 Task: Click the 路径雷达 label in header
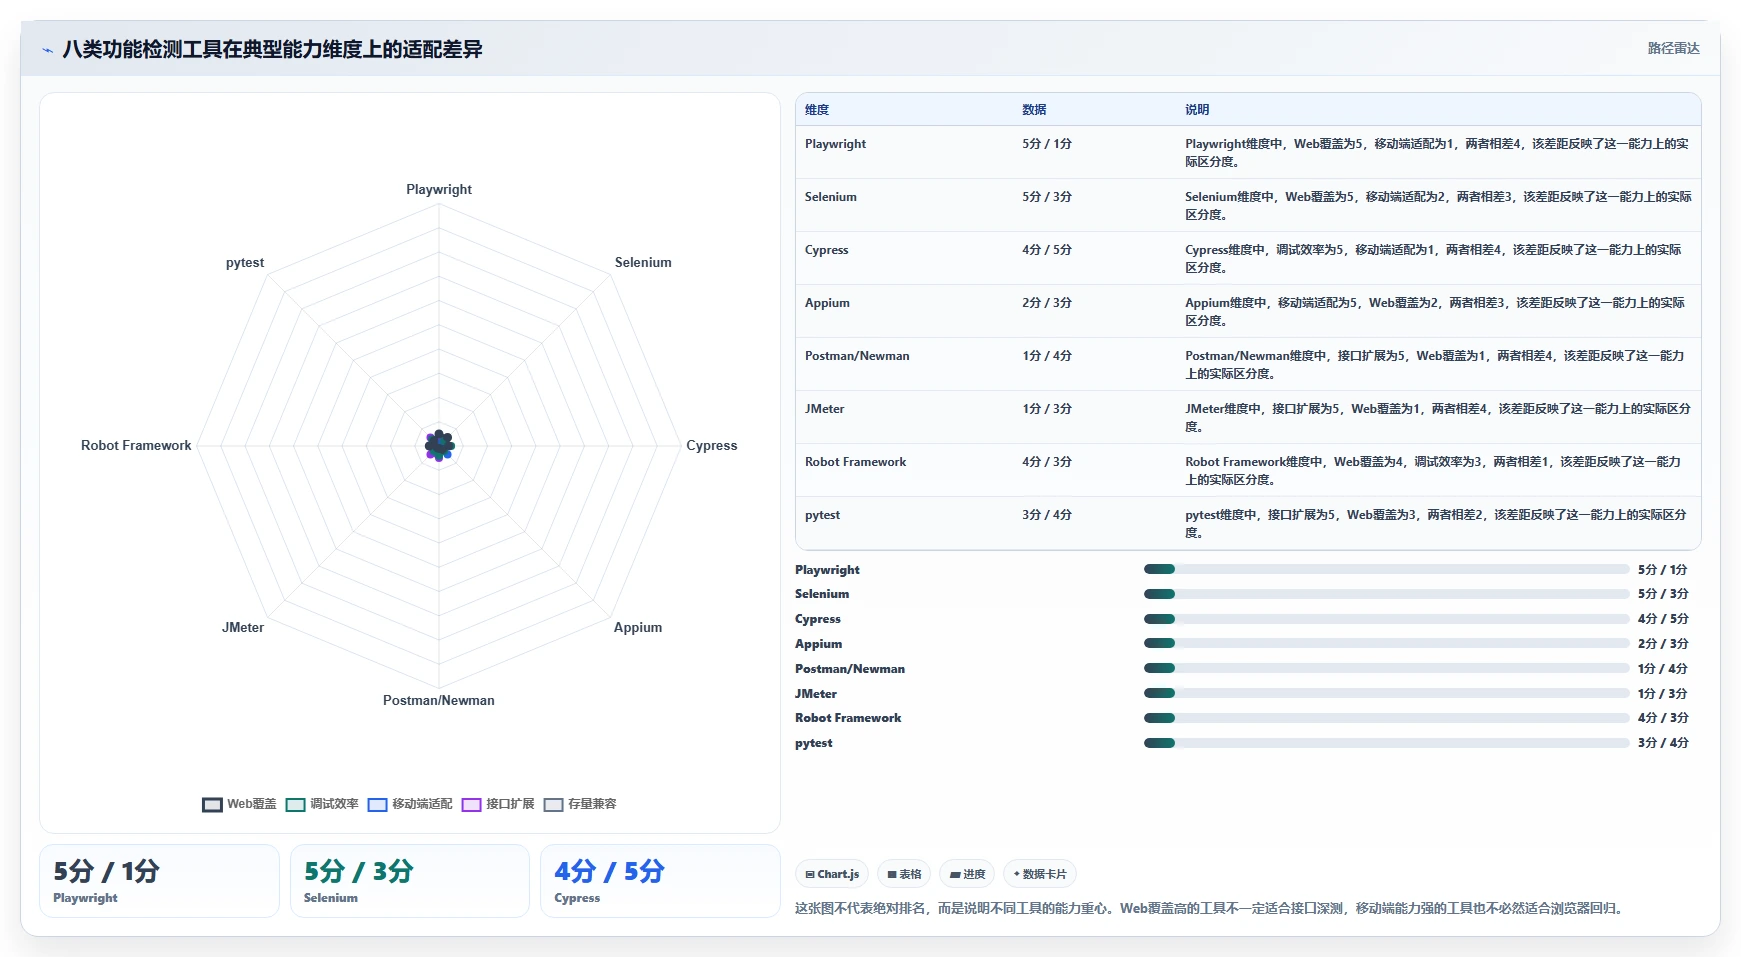tap(1673, 48)
